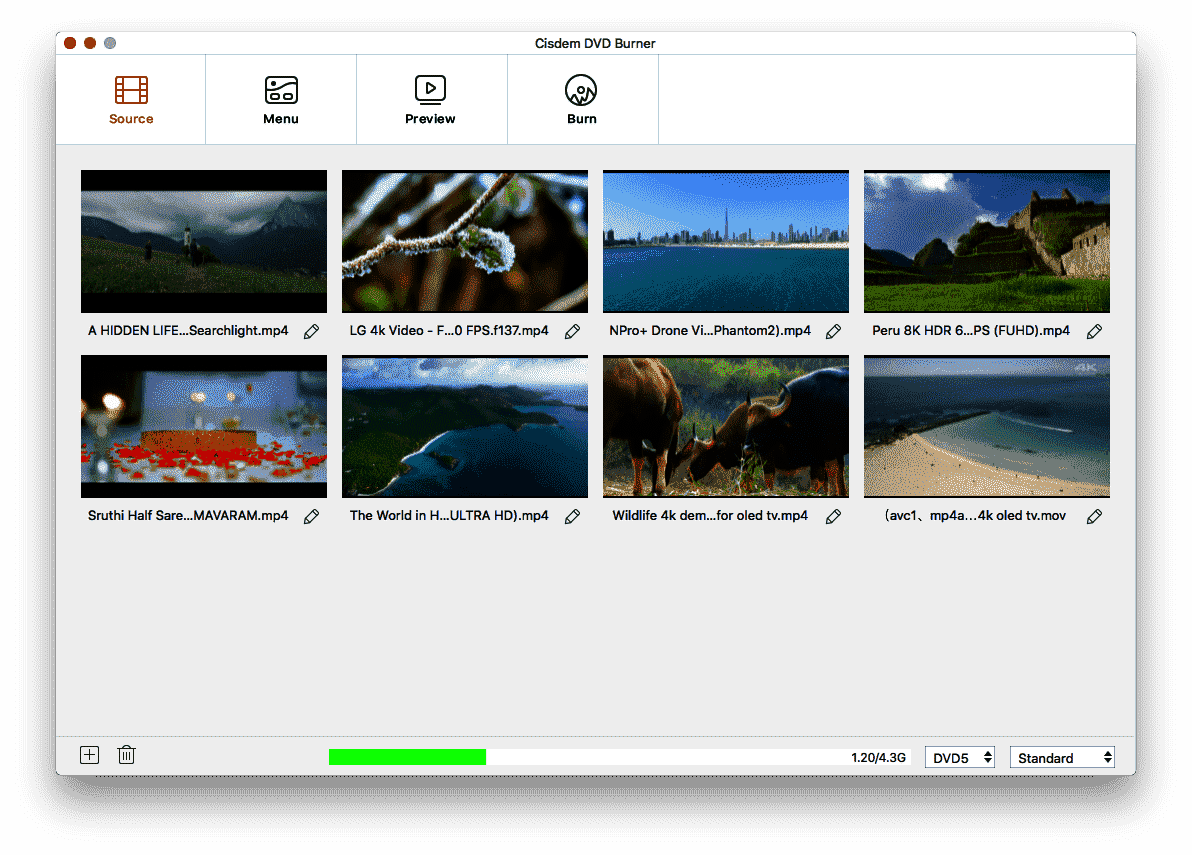
Task: Open the Preview tab
Action: (430, 100)
